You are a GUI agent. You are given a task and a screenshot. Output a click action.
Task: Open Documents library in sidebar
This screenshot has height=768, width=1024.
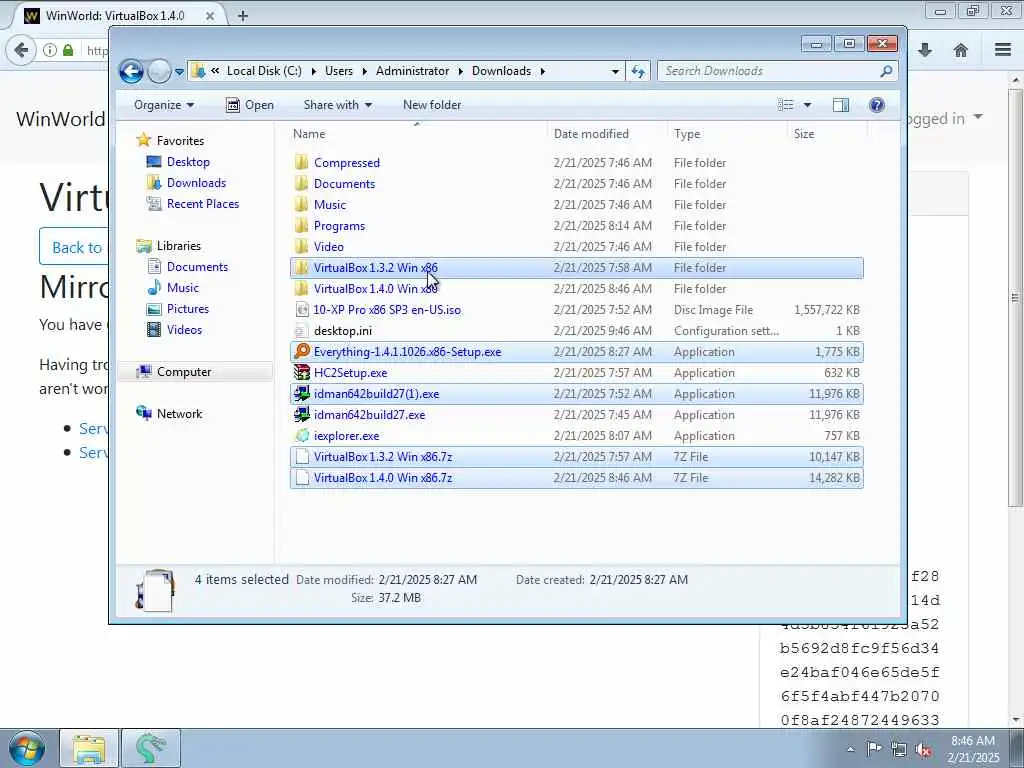coord(197,266)
